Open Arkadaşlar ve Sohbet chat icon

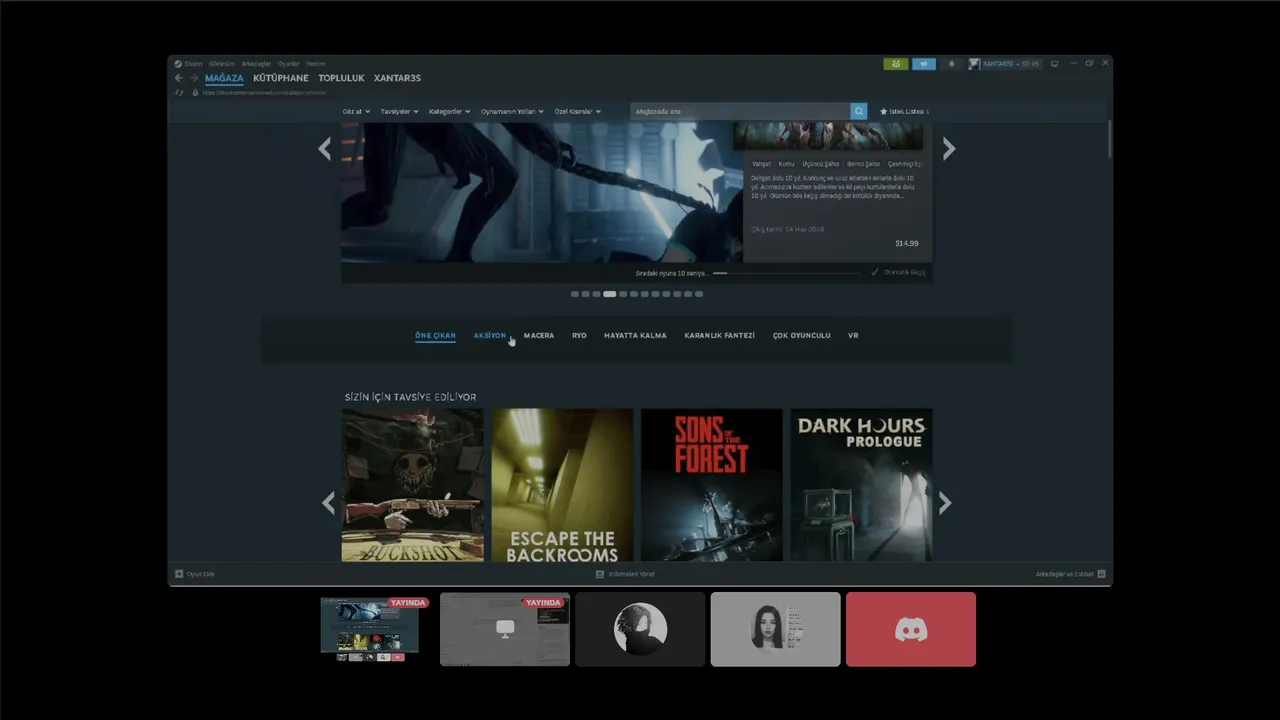tap(1101, 574)
